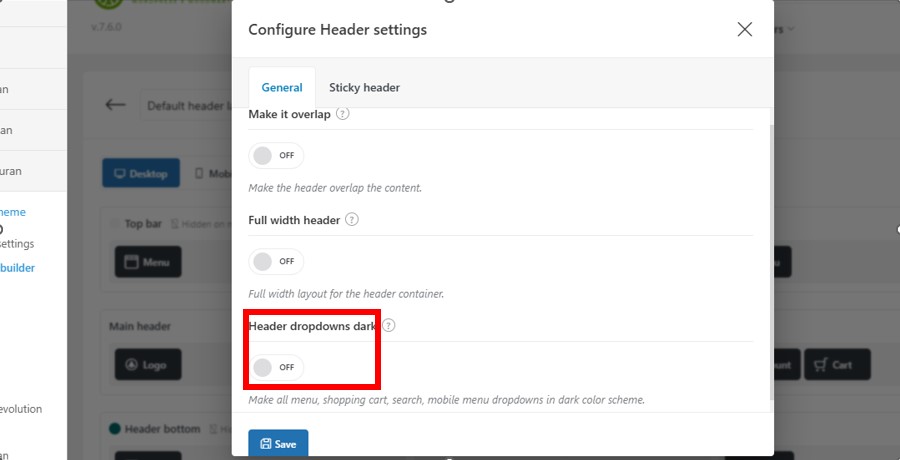The width and height of the screenshot is (900, 460).
Task: Close the Configure Header settings dialog
Action: coord(744,29)
